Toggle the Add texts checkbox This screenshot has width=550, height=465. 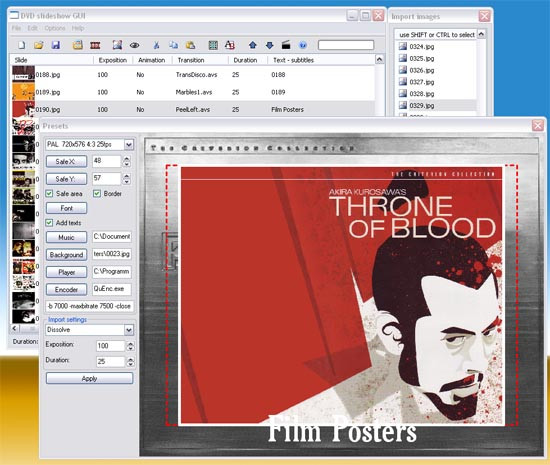click(49, 223)
